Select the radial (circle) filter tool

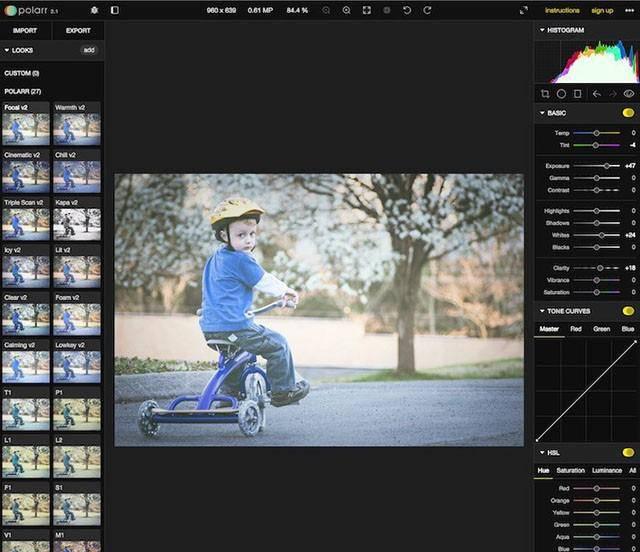pyautogui.click(x=561, y=94)
